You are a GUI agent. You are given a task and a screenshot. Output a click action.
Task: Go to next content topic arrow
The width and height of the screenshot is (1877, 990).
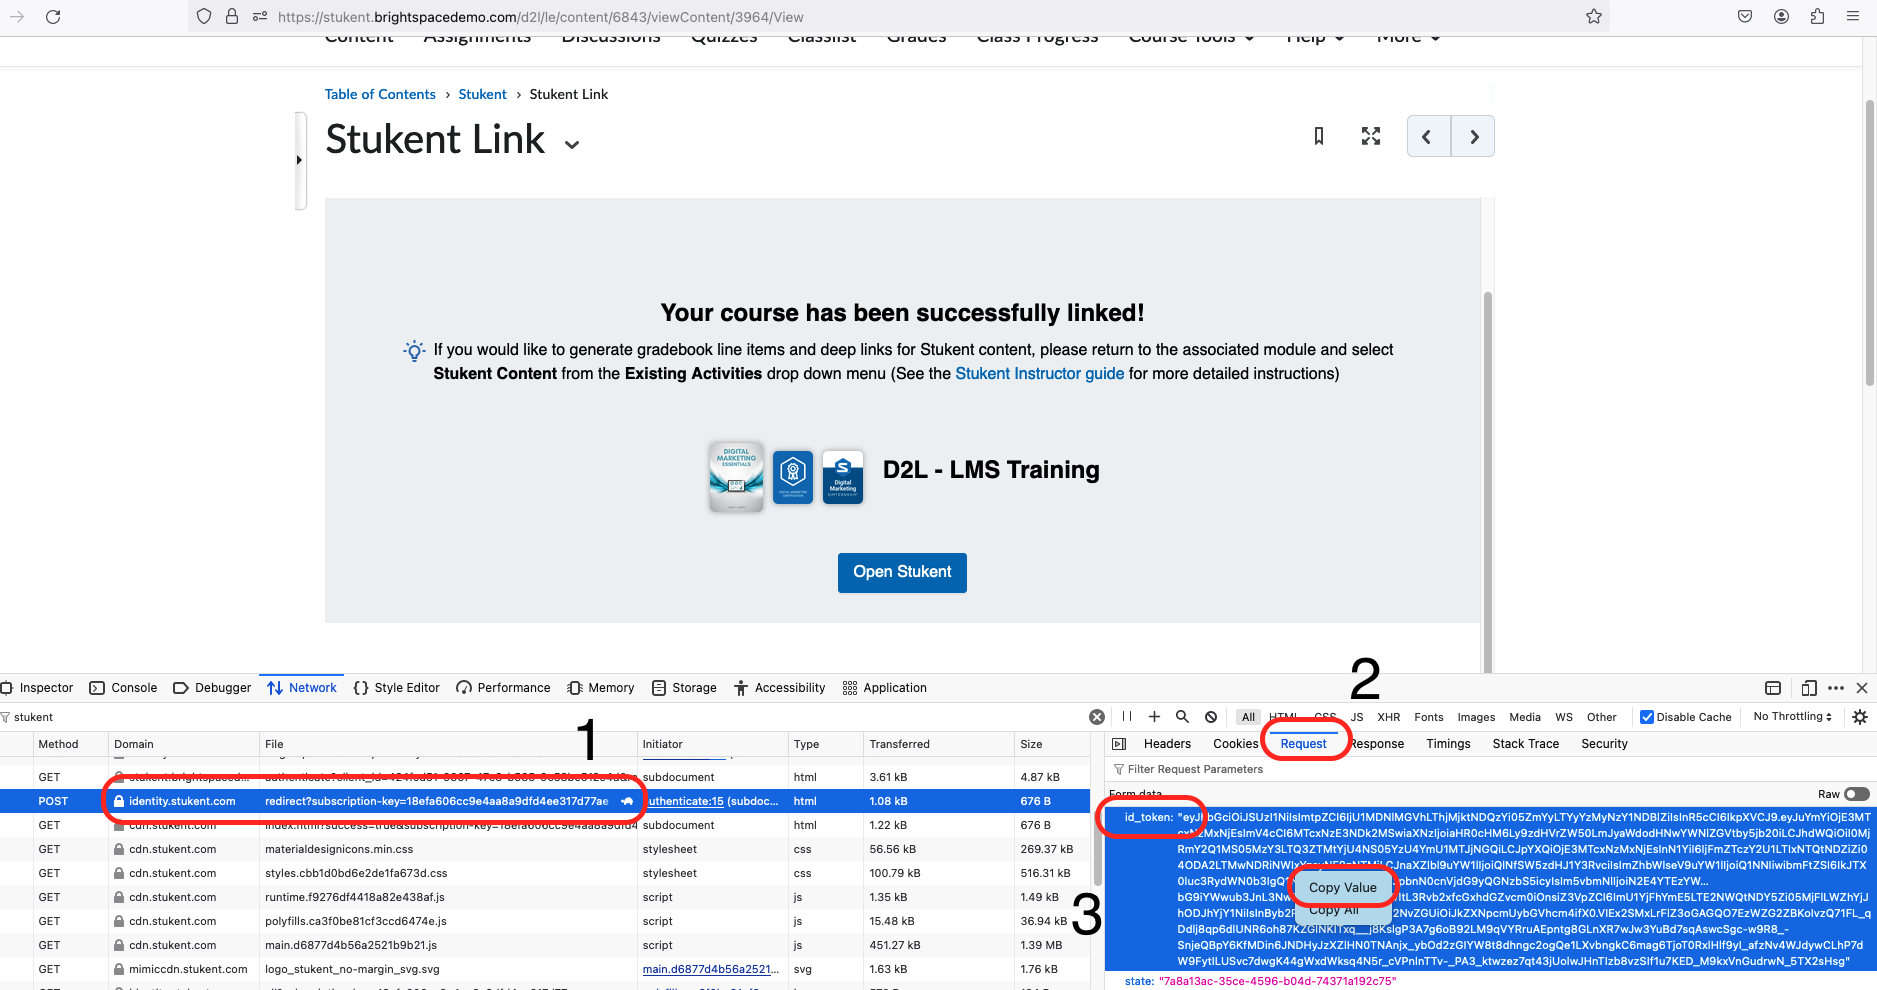[1473, 137]
